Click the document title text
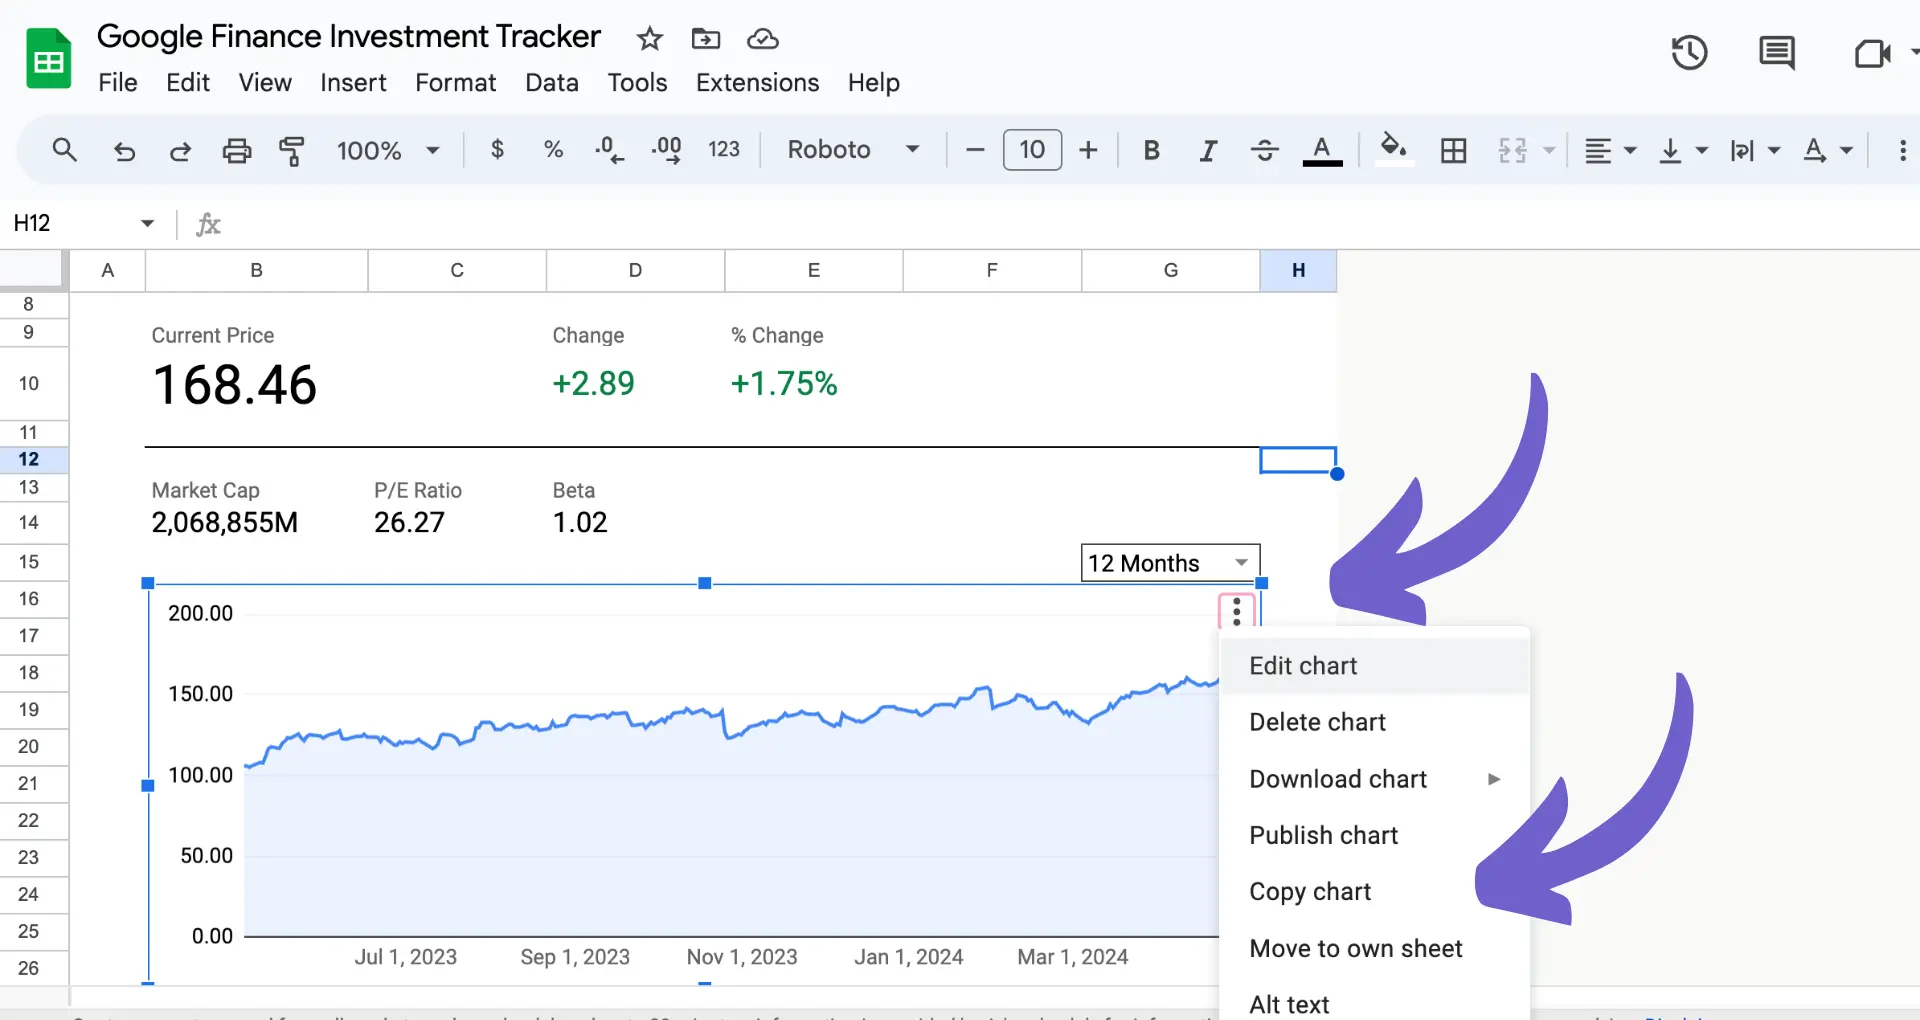The width and height of the screenshot is (1920, 1020). pos(348,36)
